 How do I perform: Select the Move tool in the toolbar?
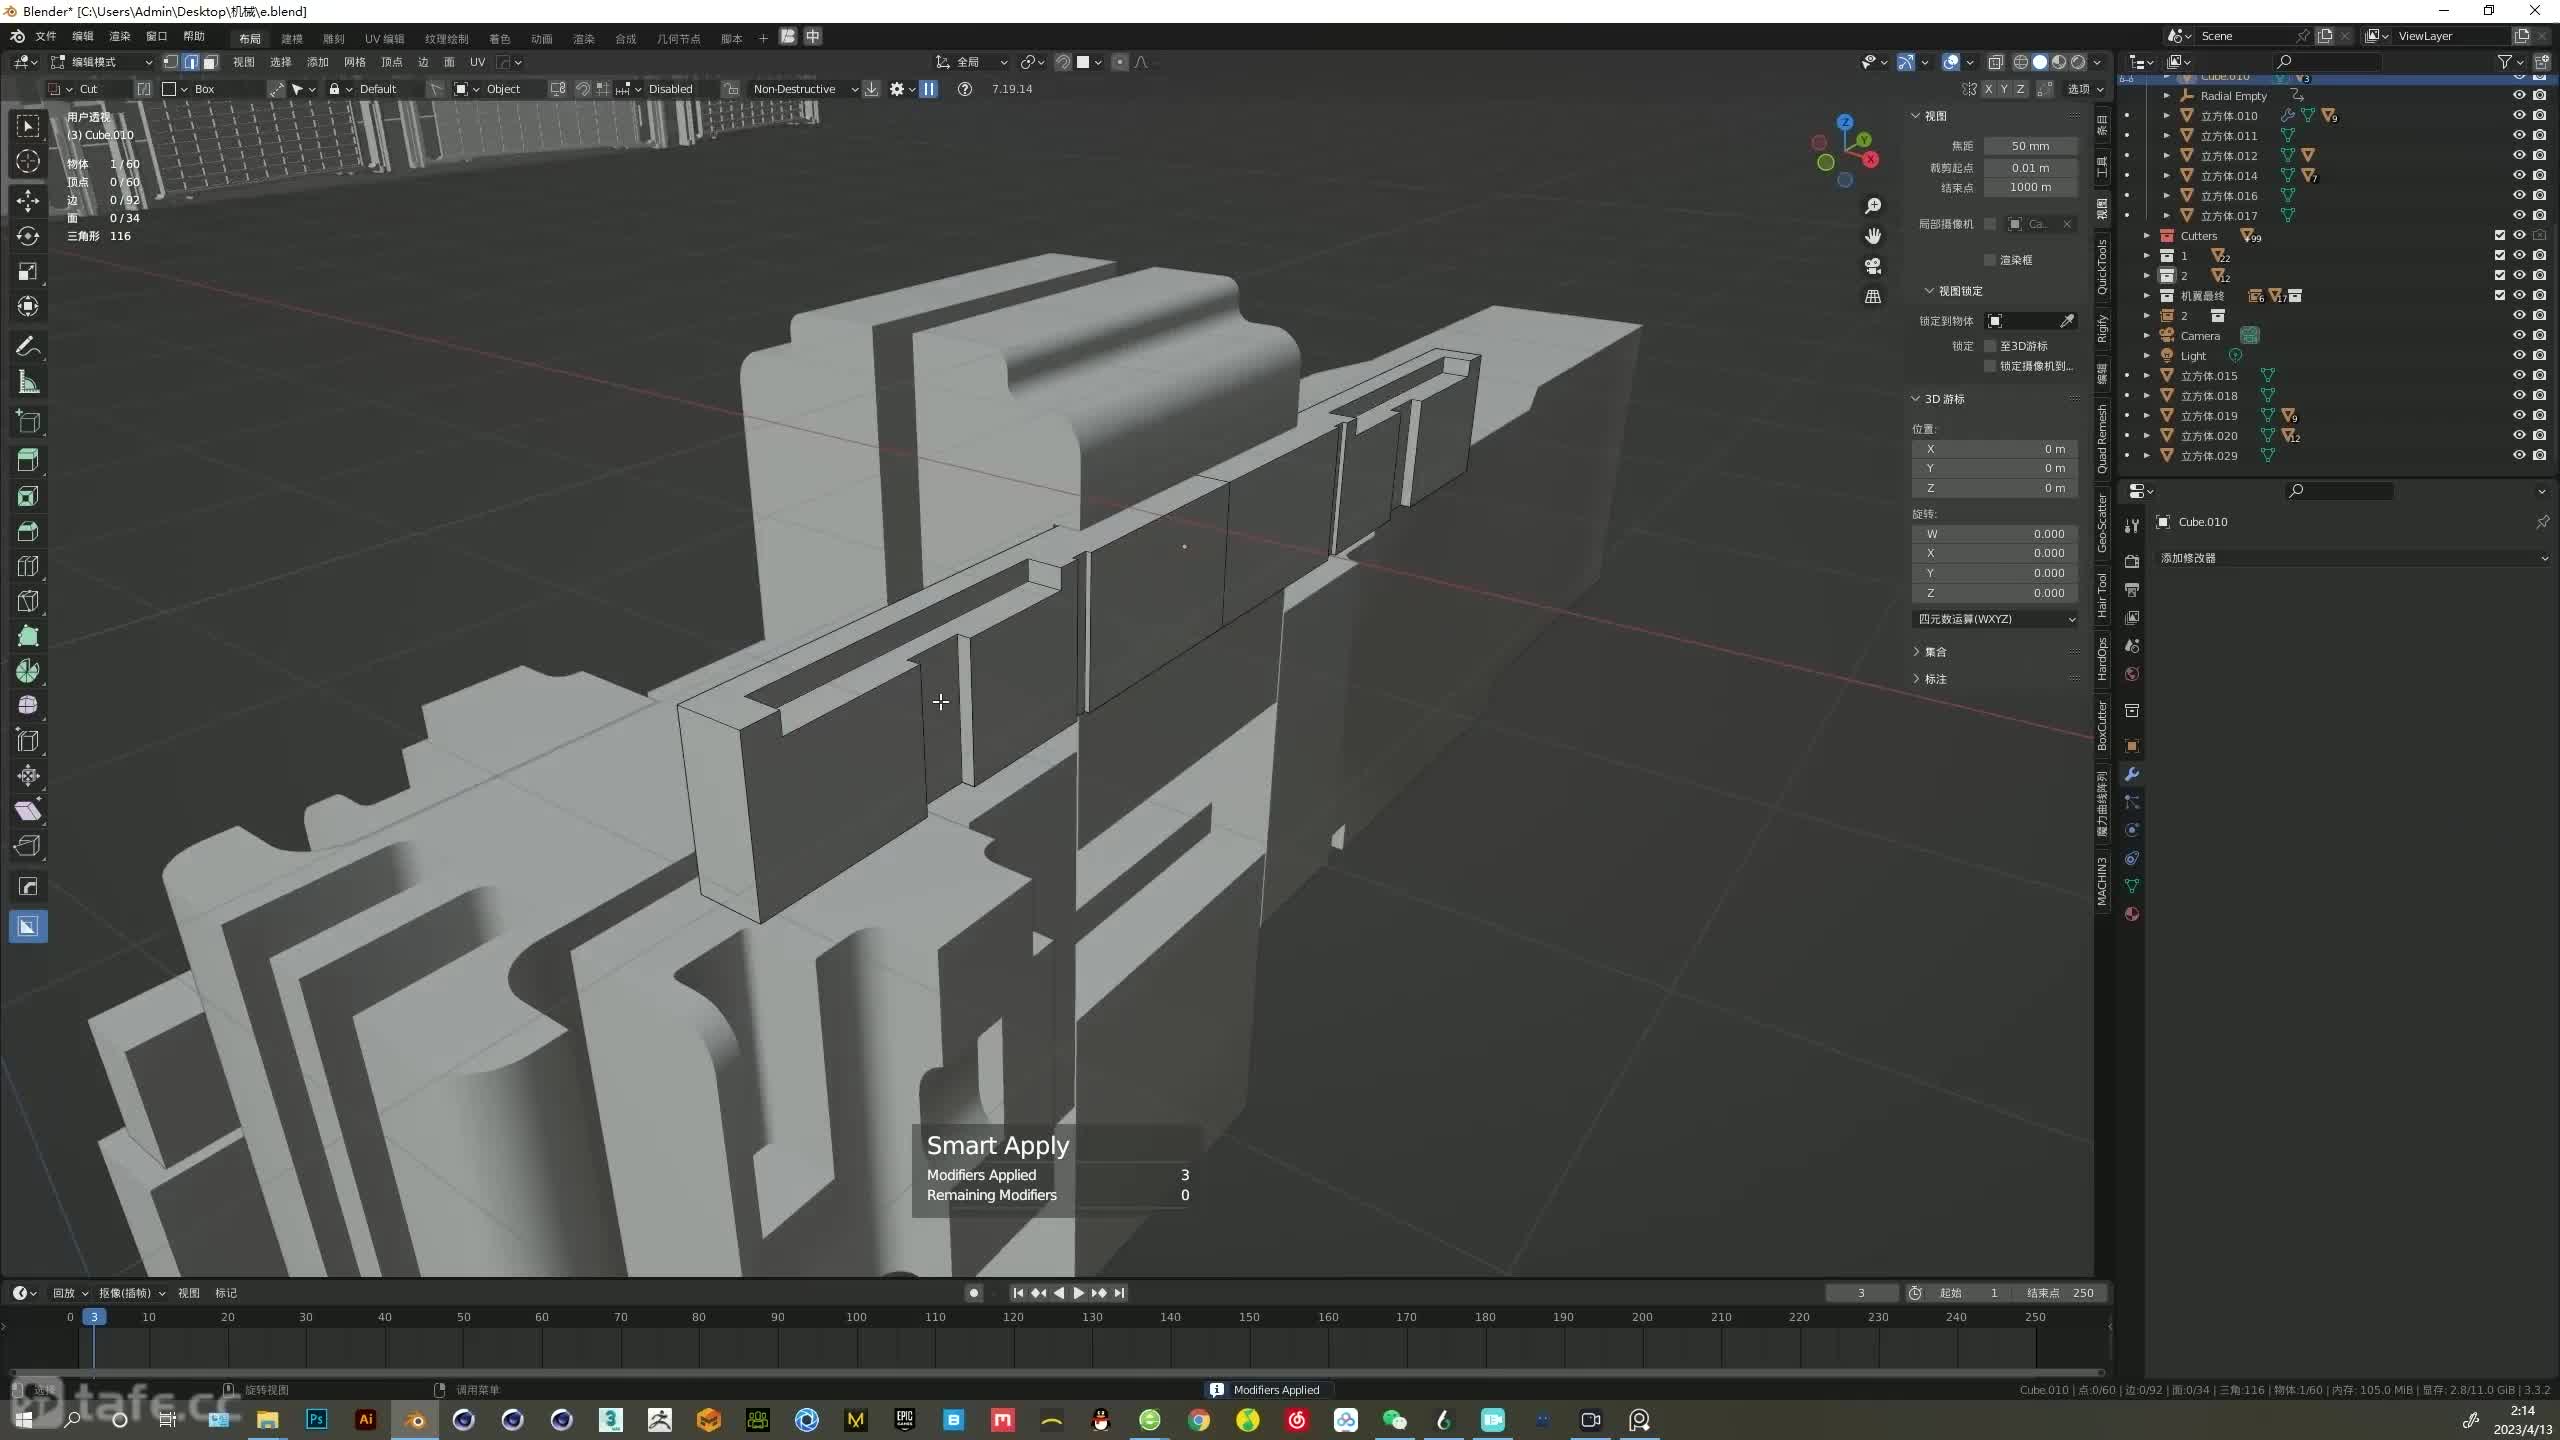[28, 200]
